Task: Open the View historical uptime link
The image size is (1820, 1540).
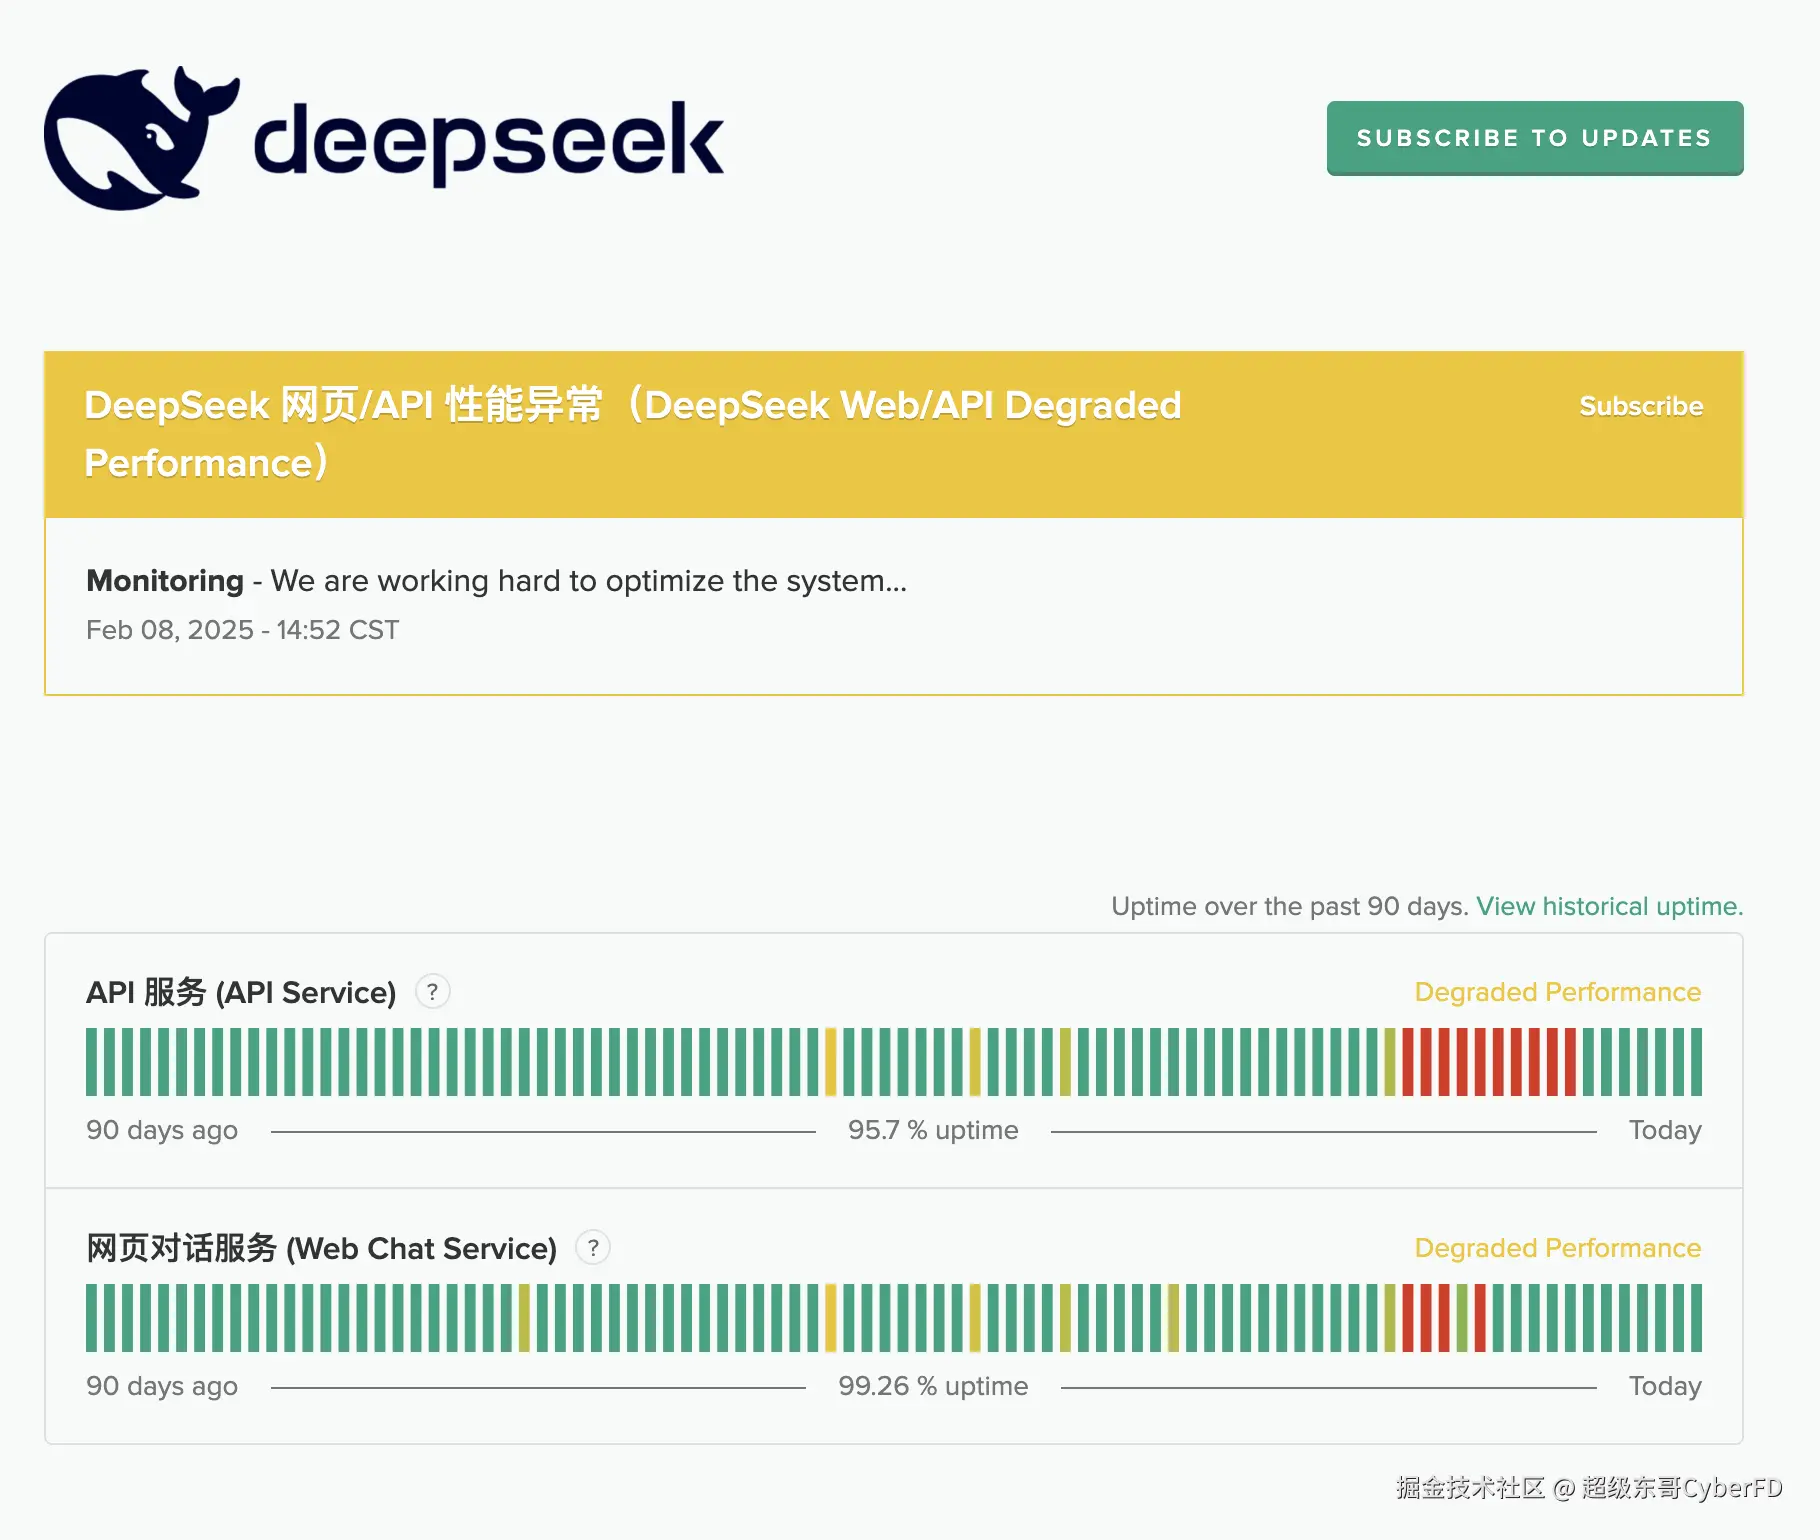Action: pyautogui.click(x=1610, y=906)
